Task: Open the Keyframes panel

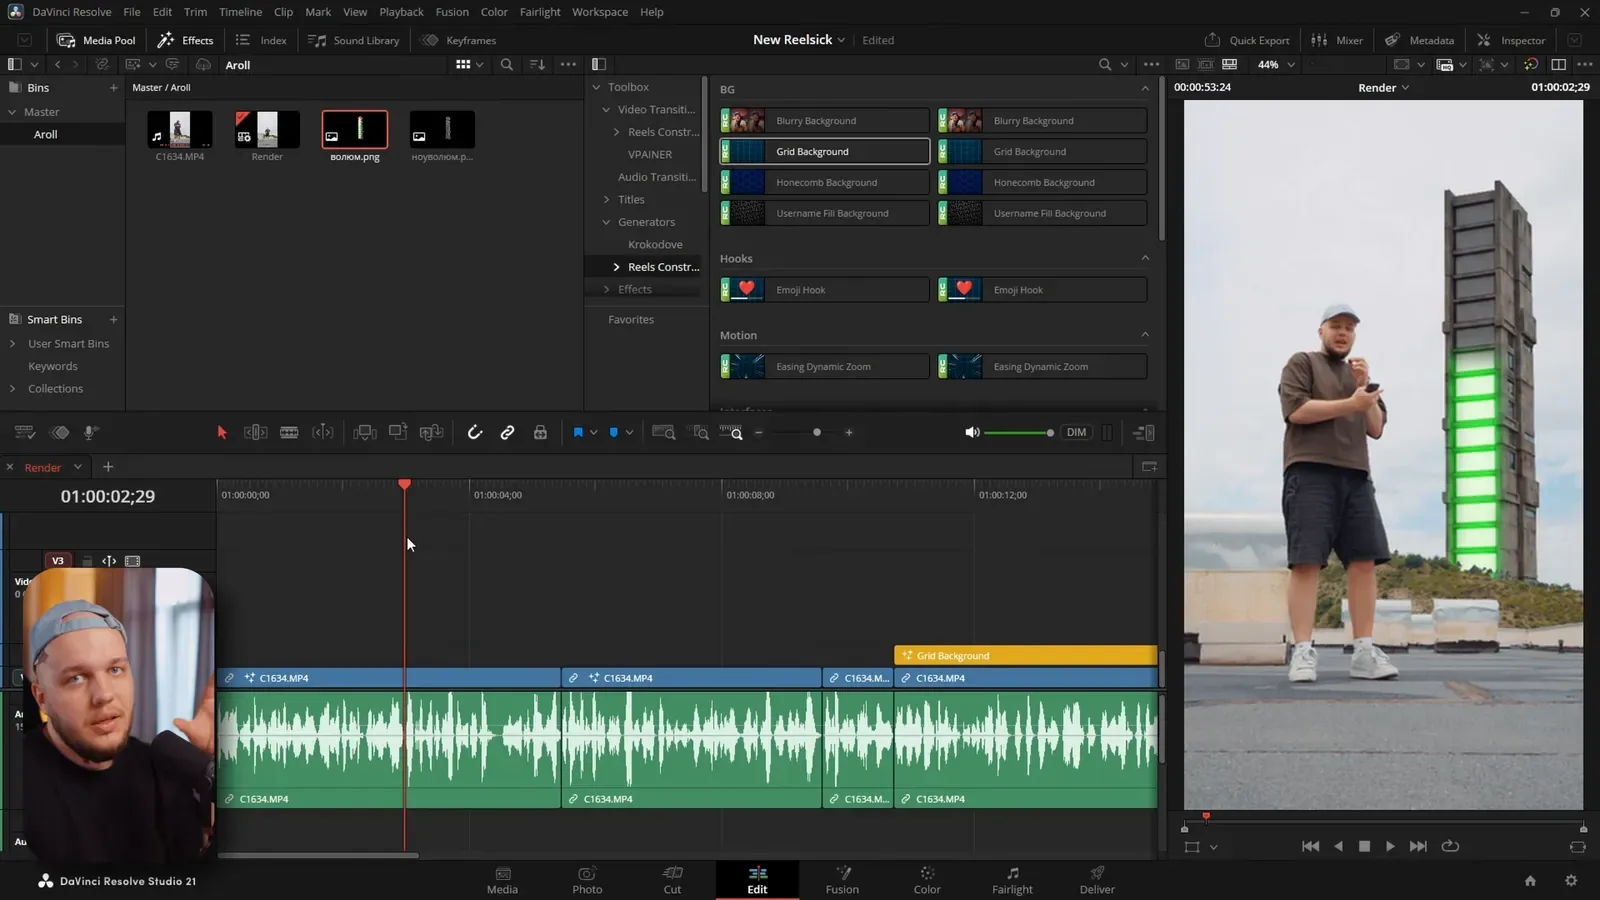Action: (459, 40)
